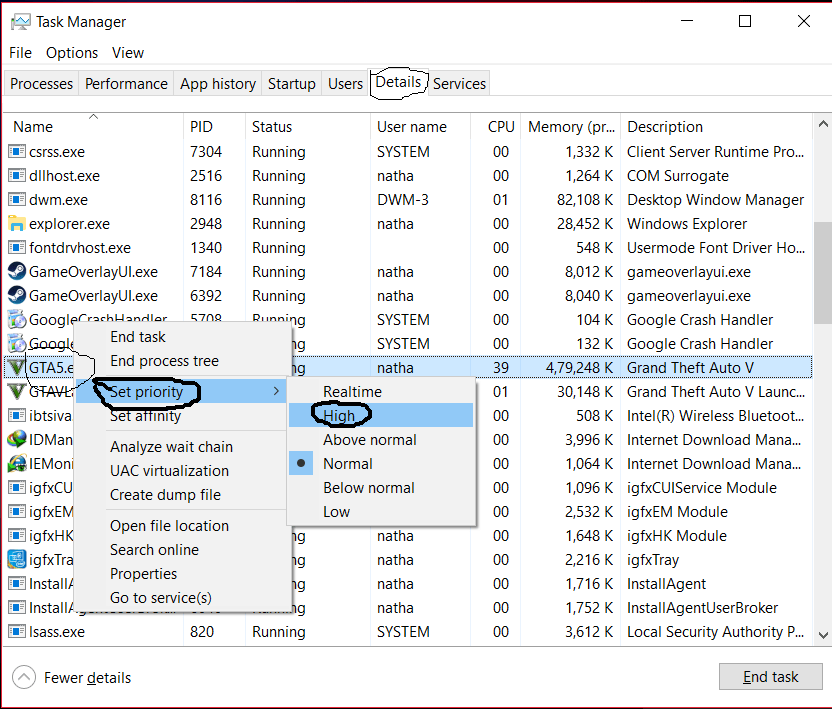835x709 pixels.
Task: Expand the Set priority submenu arrow
Action: (x=276, y=392)
